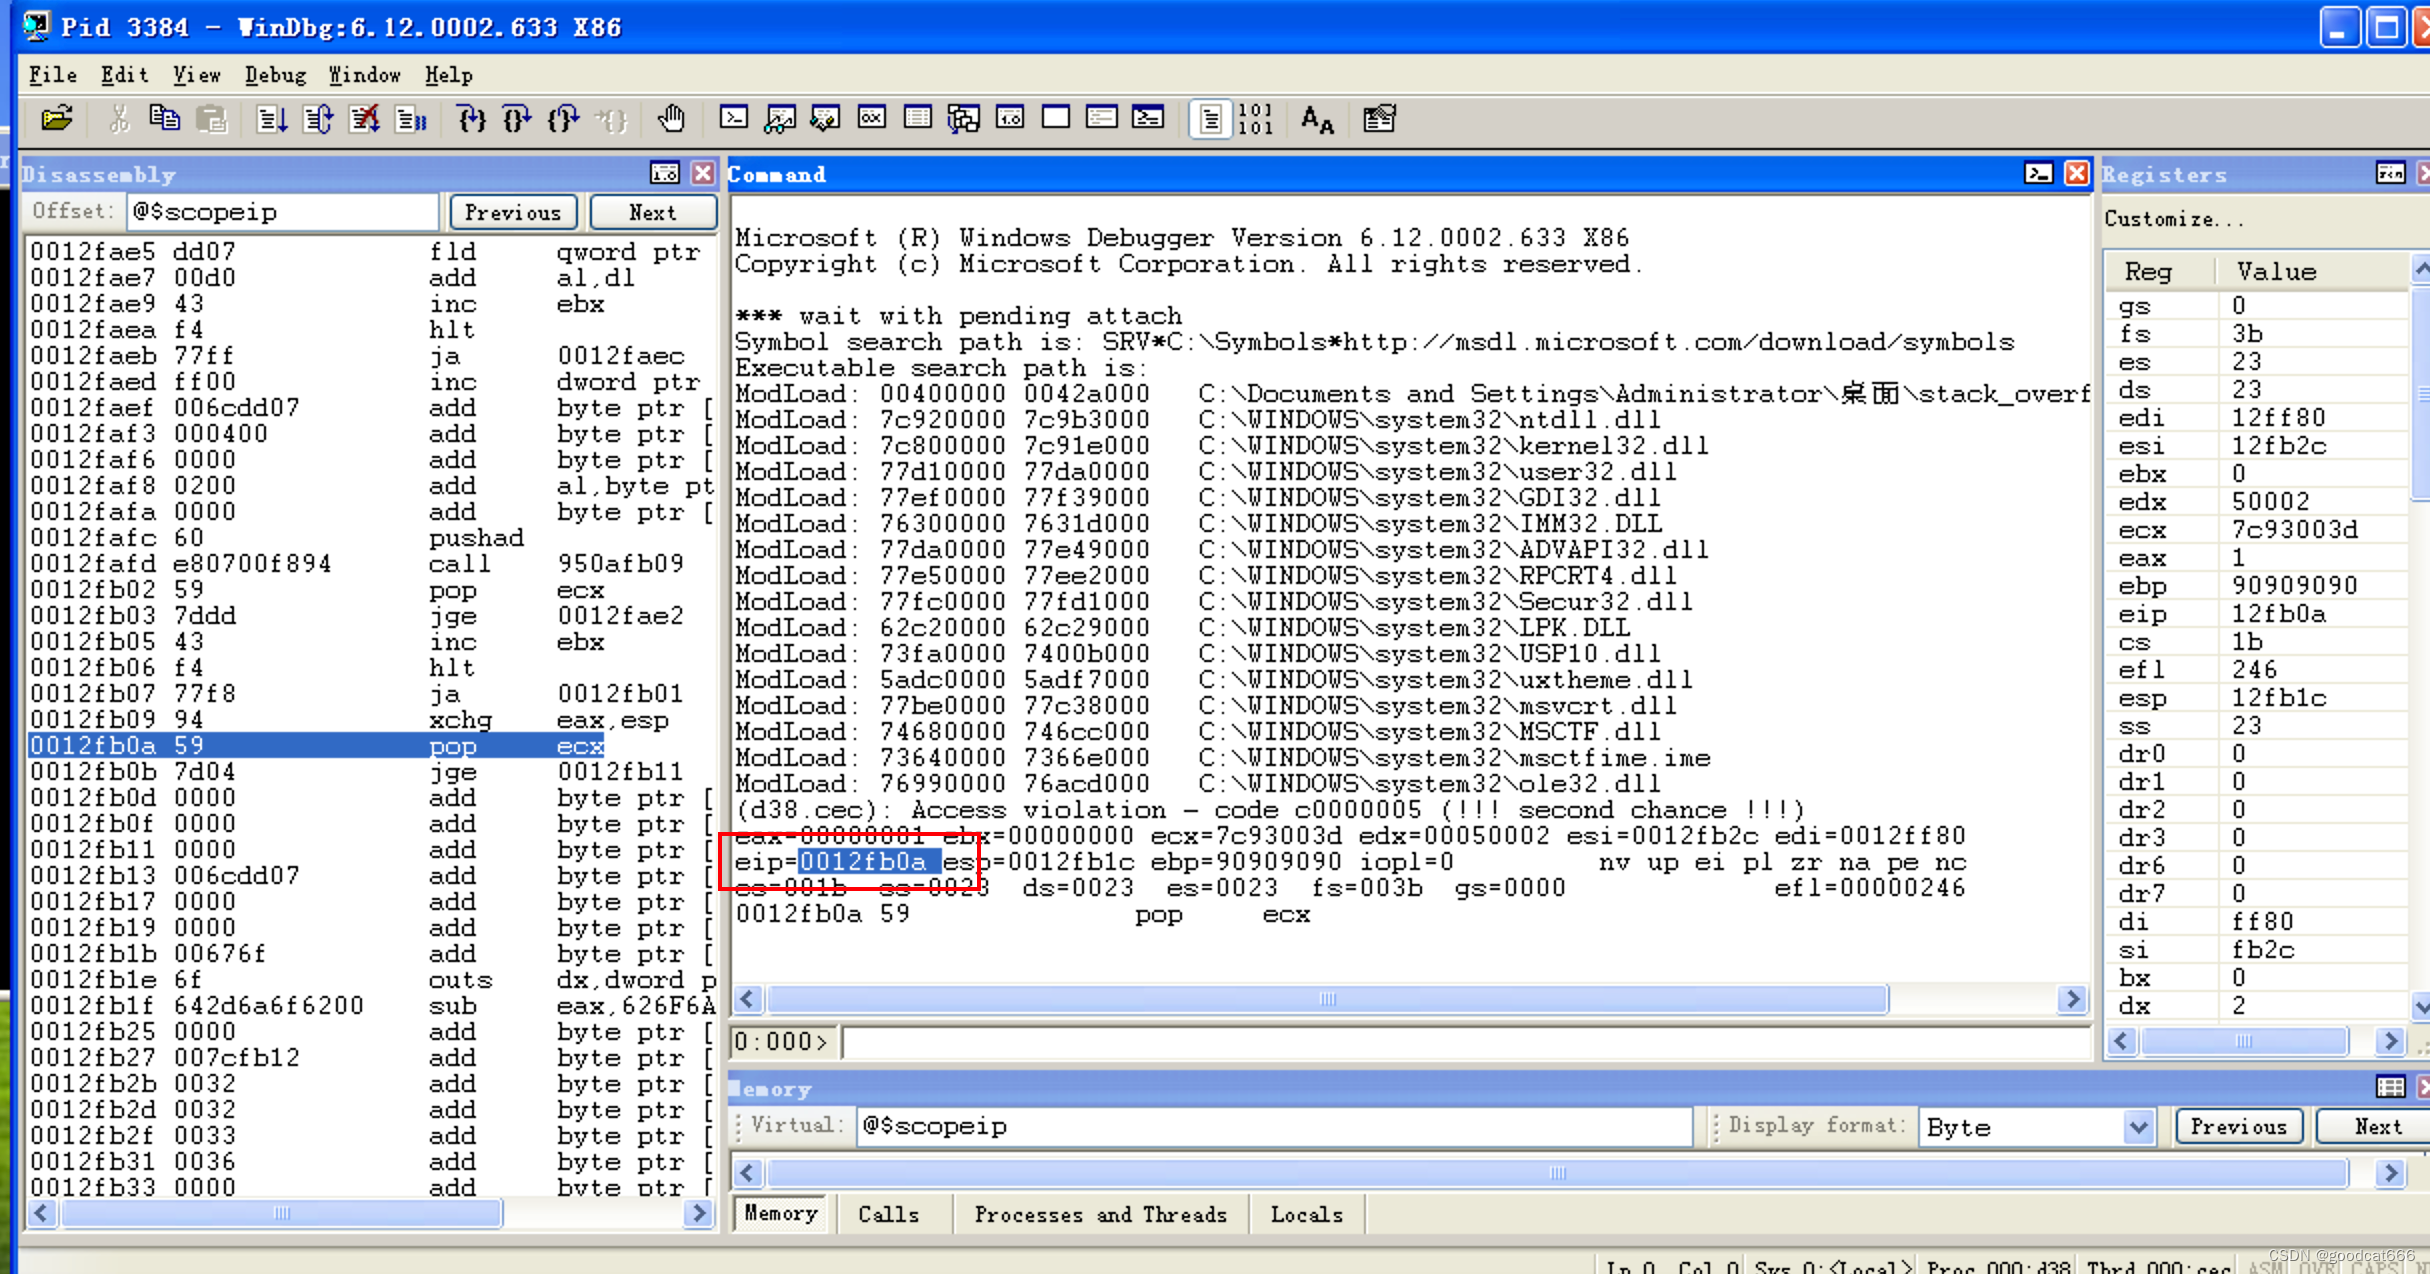The image size is (2430, 1274).
Task: Open the Edit menu
Action: tap(125, 75)
